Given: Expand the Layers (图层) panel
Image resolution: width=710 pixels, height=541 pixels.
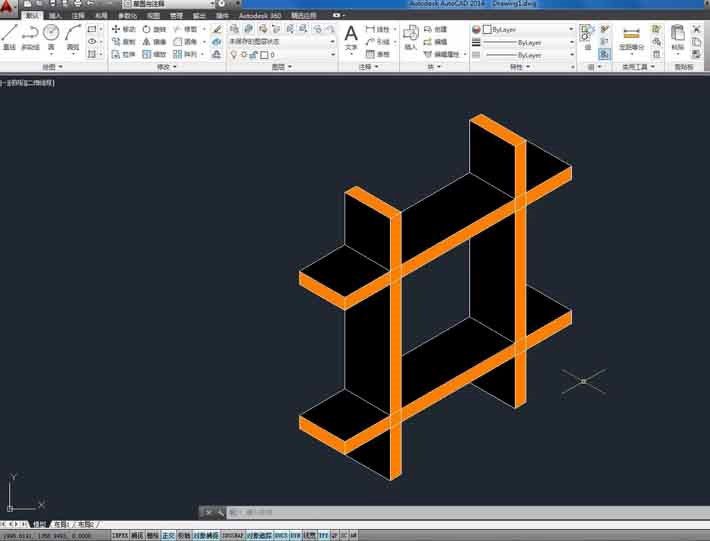Looking at the screenshot, I should coord(282,67).
